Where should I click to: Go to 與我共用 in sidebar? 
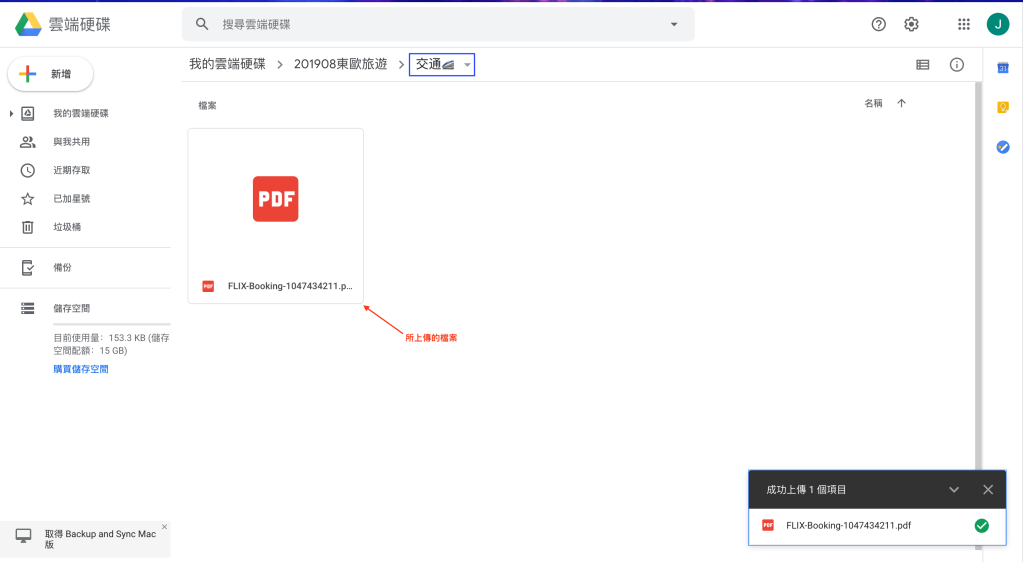(x=71, y=142)
